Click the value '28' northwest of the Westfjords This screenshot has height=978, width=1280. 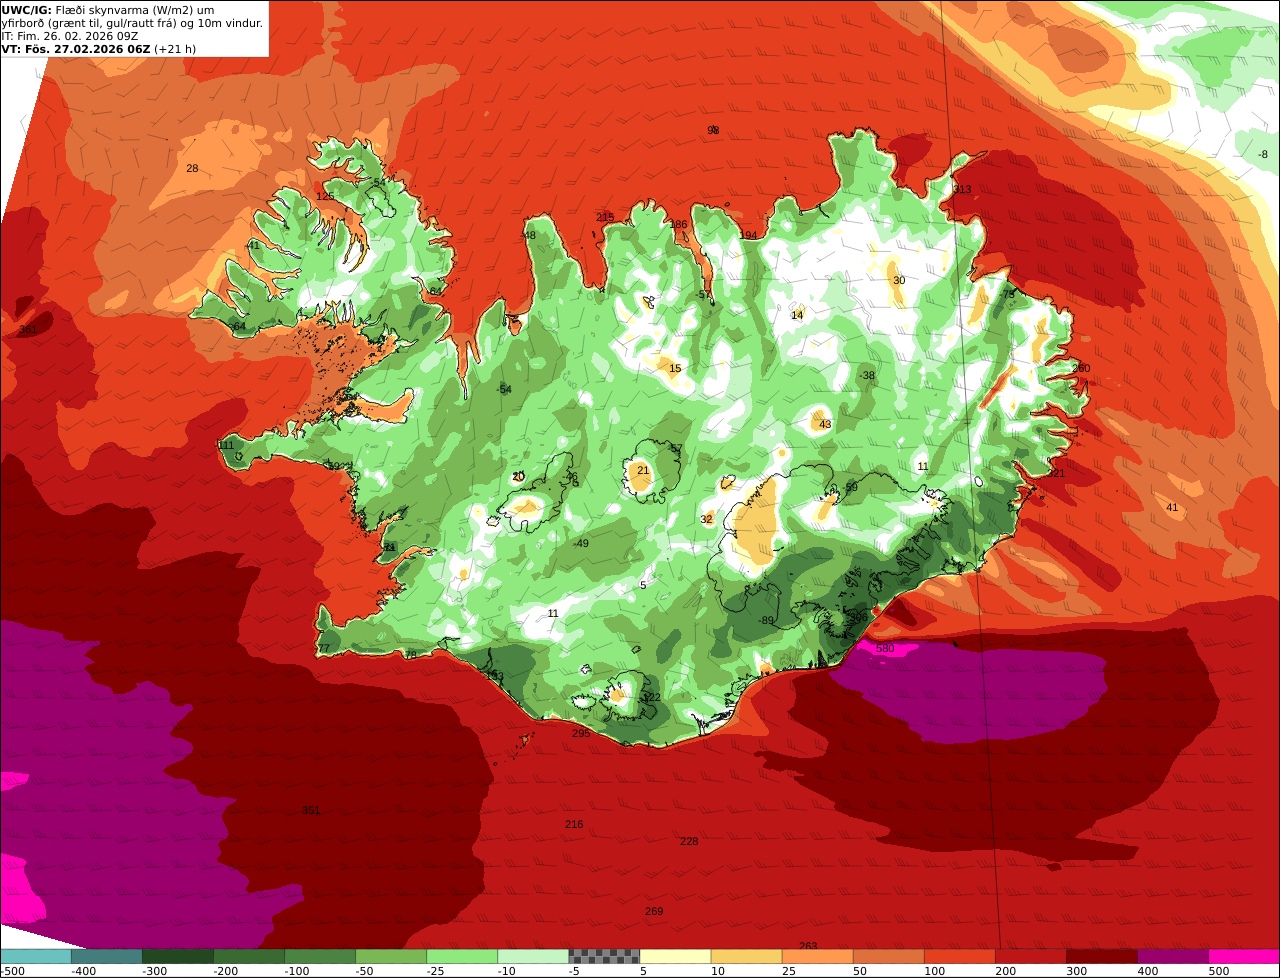click(x=192, y=168)
